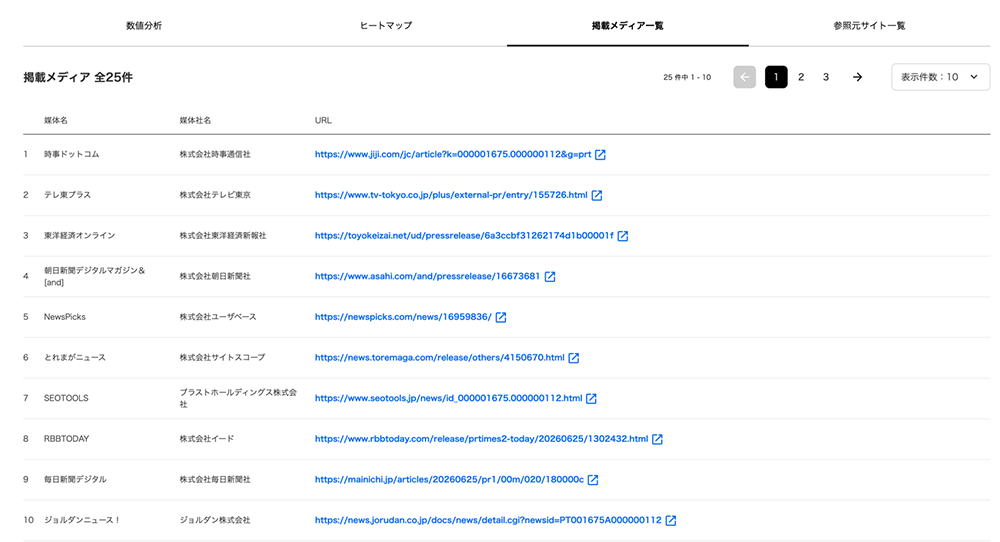Viewport: 1000px width, 542px height.
Task: Open external link icon for rbbtoday URL
Action: (658, 439)
